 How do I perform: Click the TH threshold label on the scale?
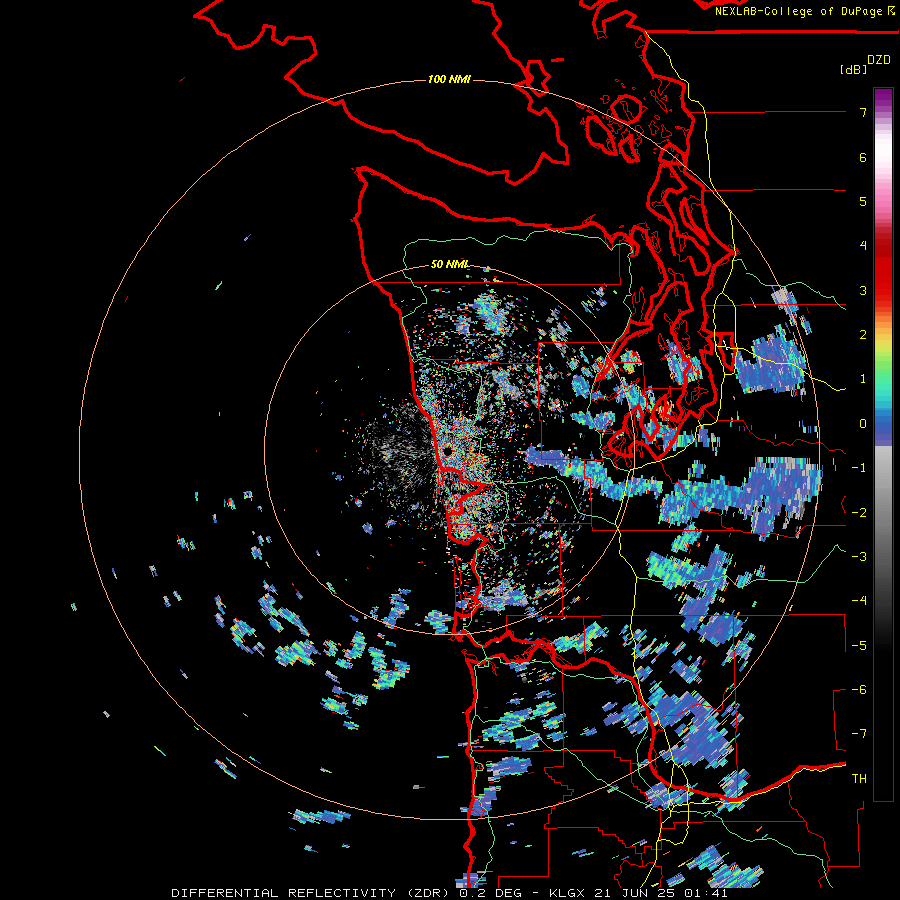[859, 779]
